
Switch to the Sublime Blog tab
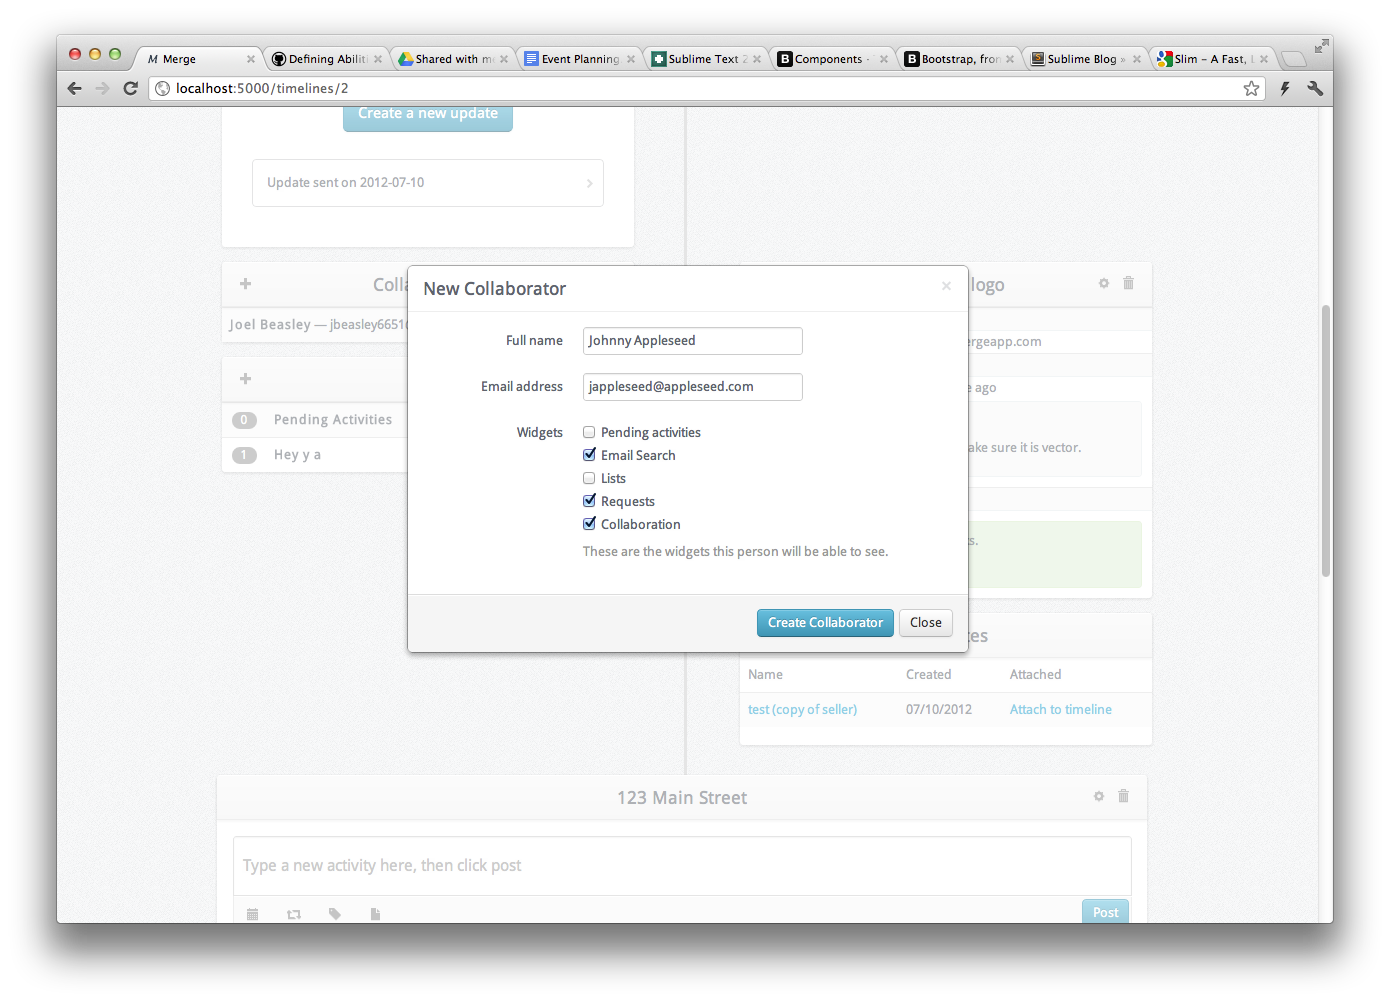1082,59
